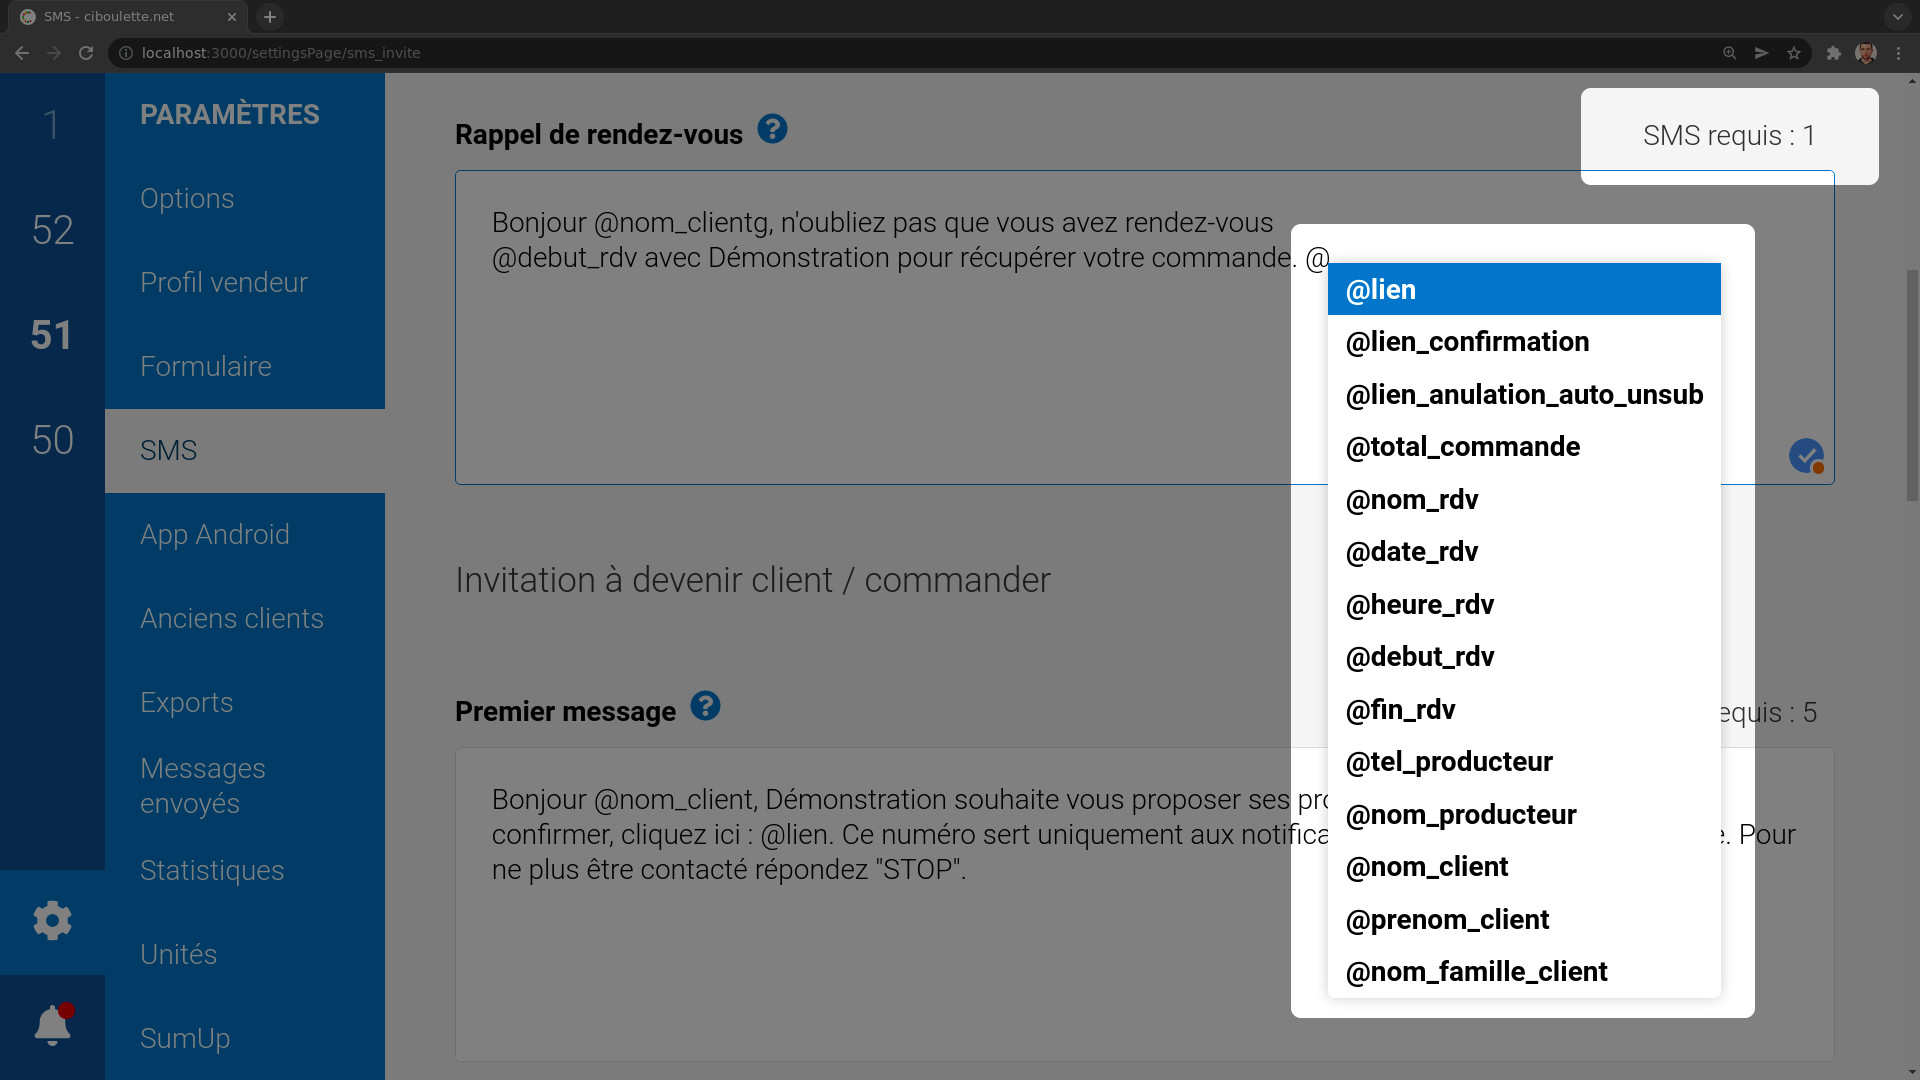Select the @total_commande variable
Screen dimensions: 1920x1080
pyautogui.click(x=1523, y=447)
